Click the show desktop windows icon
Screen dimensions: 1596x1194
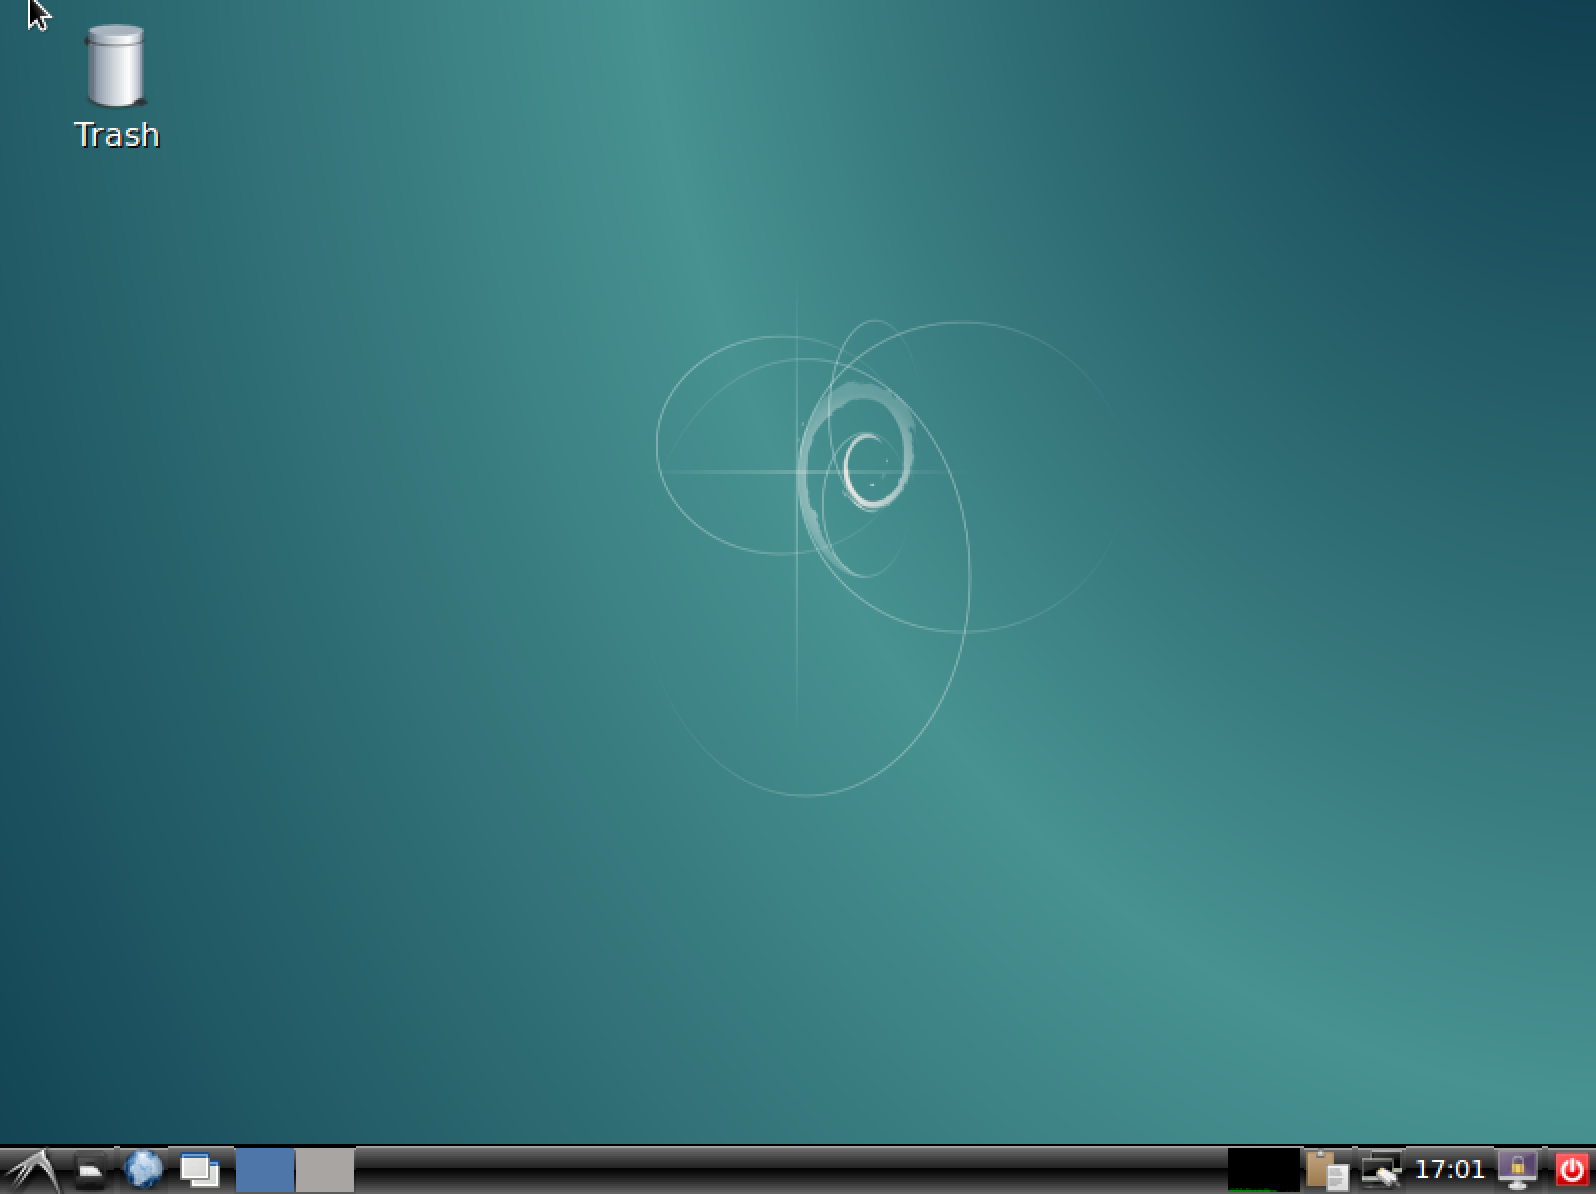(200, 1170)
